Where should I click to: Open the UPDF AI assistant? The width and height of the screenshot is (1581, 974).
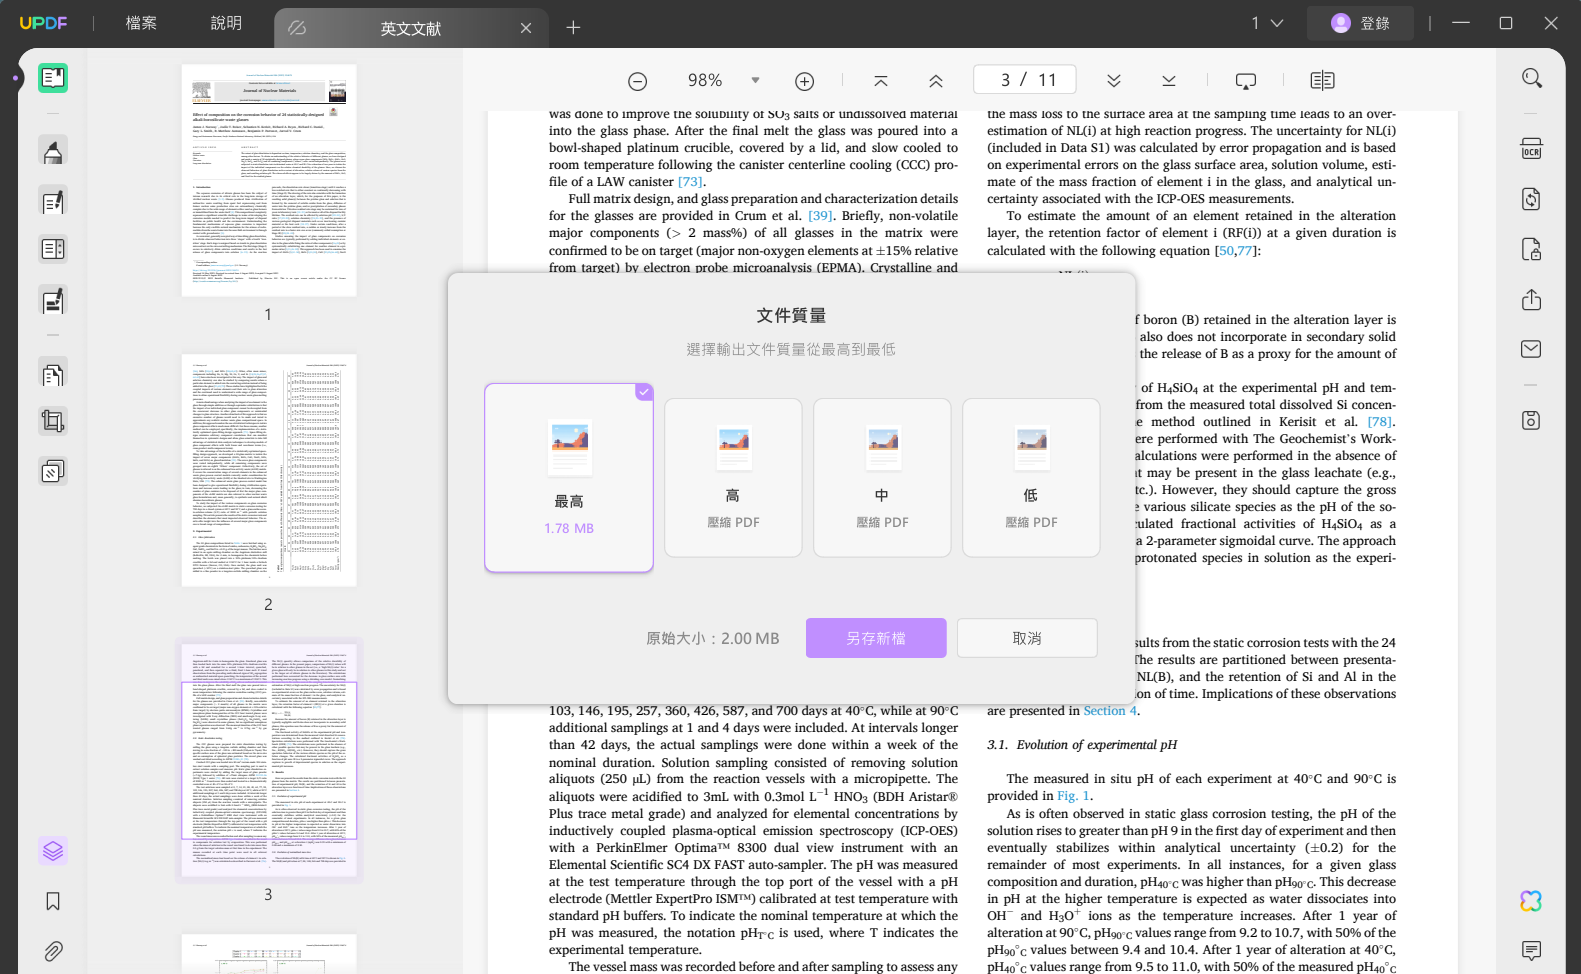(1531, 901)
